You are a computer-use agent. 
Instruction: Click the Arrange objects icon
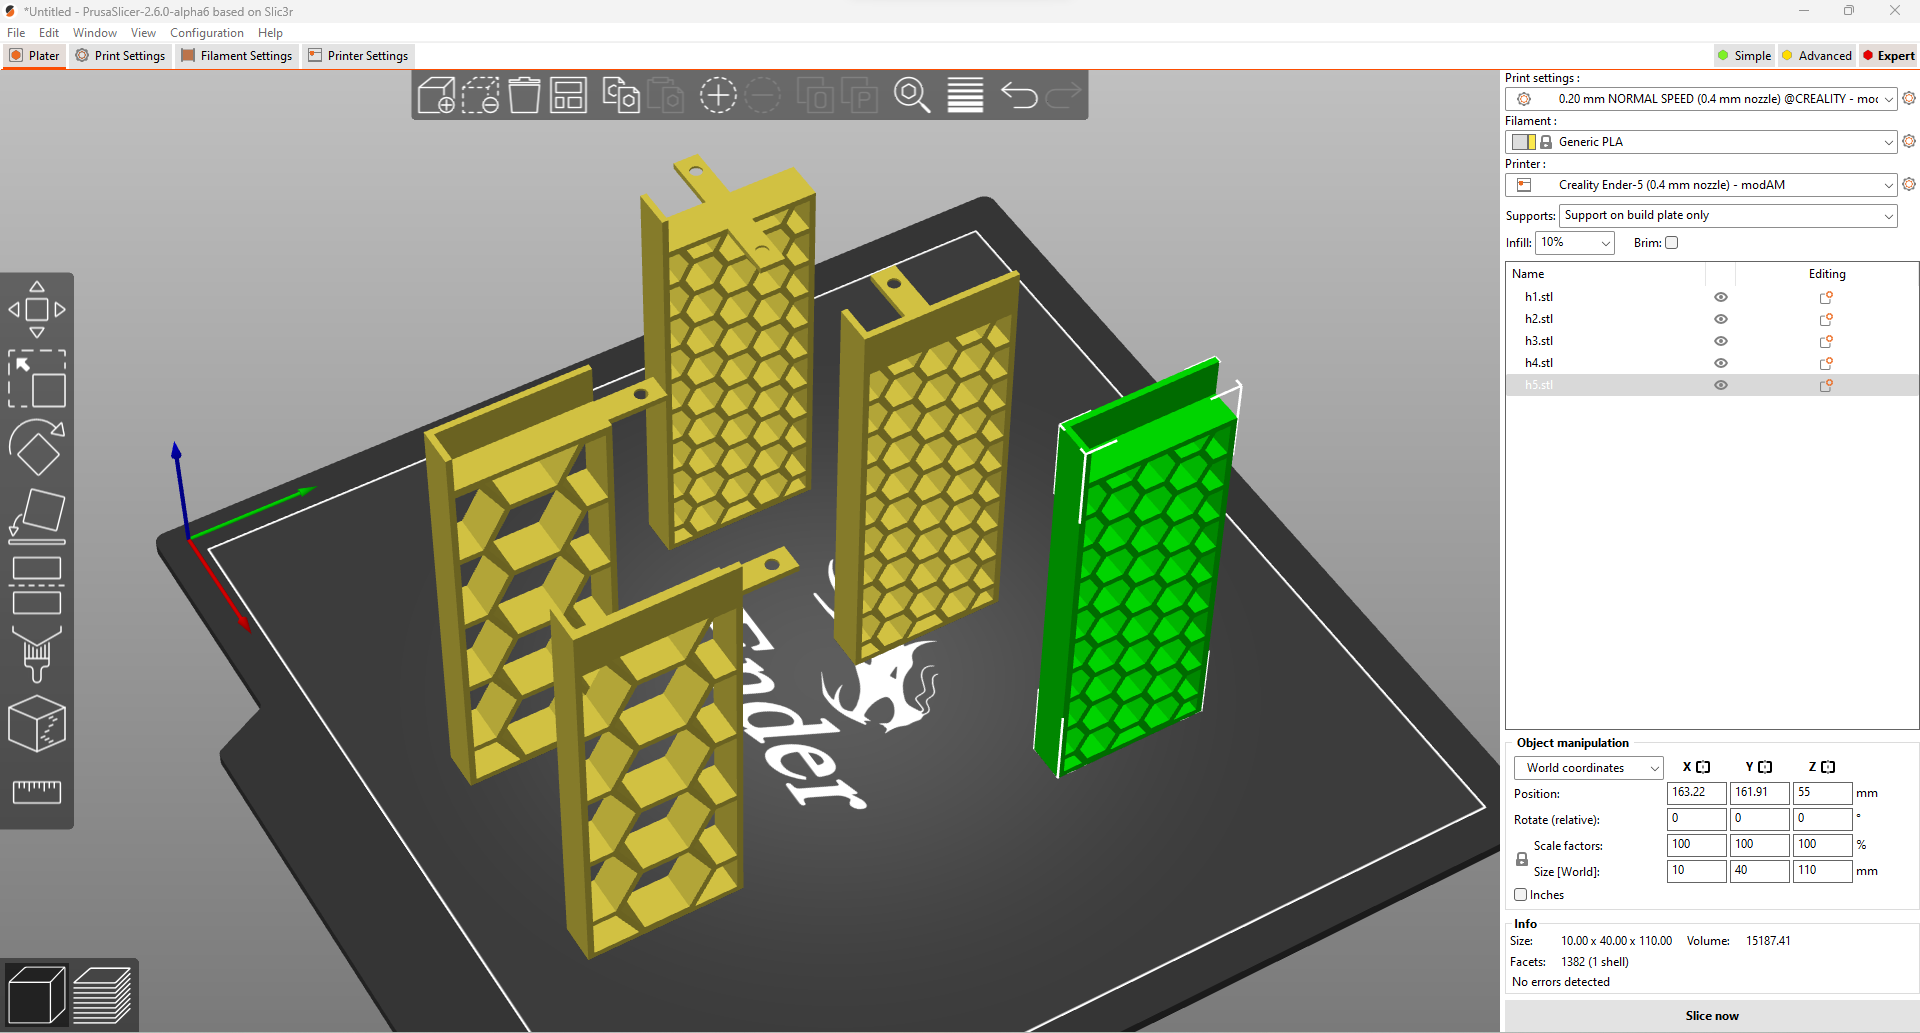click(567, 95)
